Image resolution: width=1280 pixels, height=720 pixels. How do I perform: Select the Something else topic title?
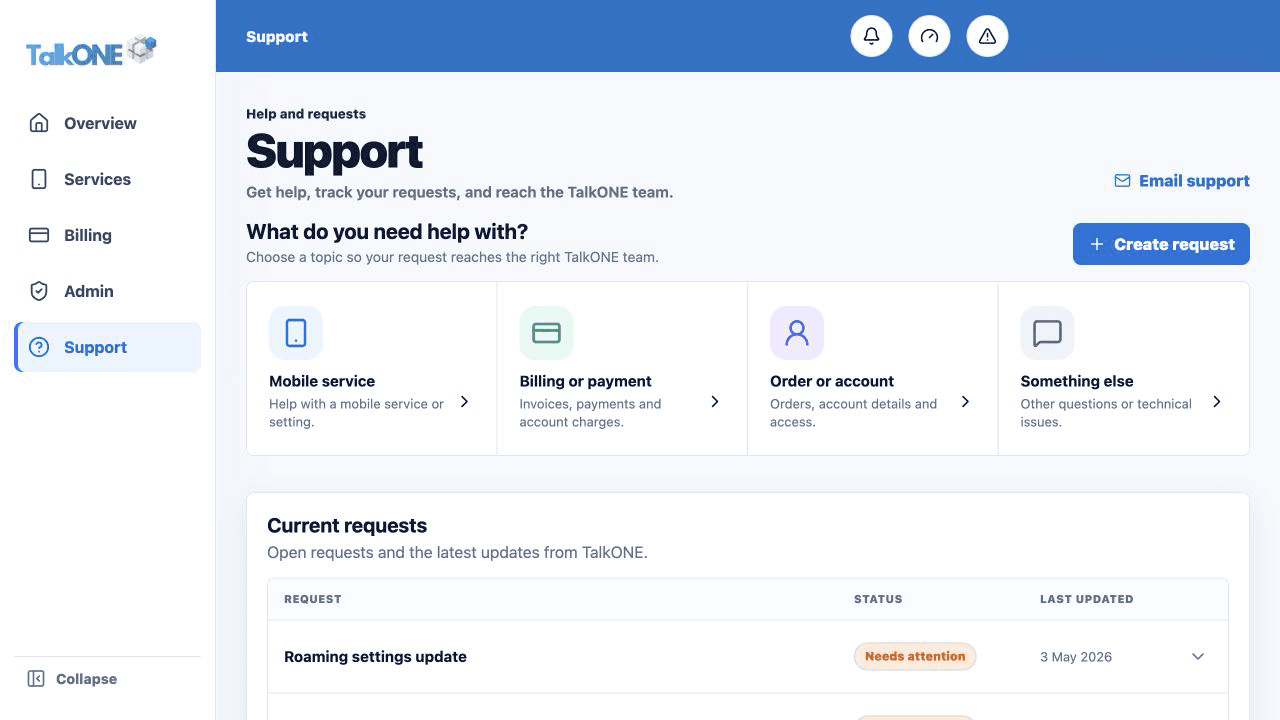point(1077,381)
